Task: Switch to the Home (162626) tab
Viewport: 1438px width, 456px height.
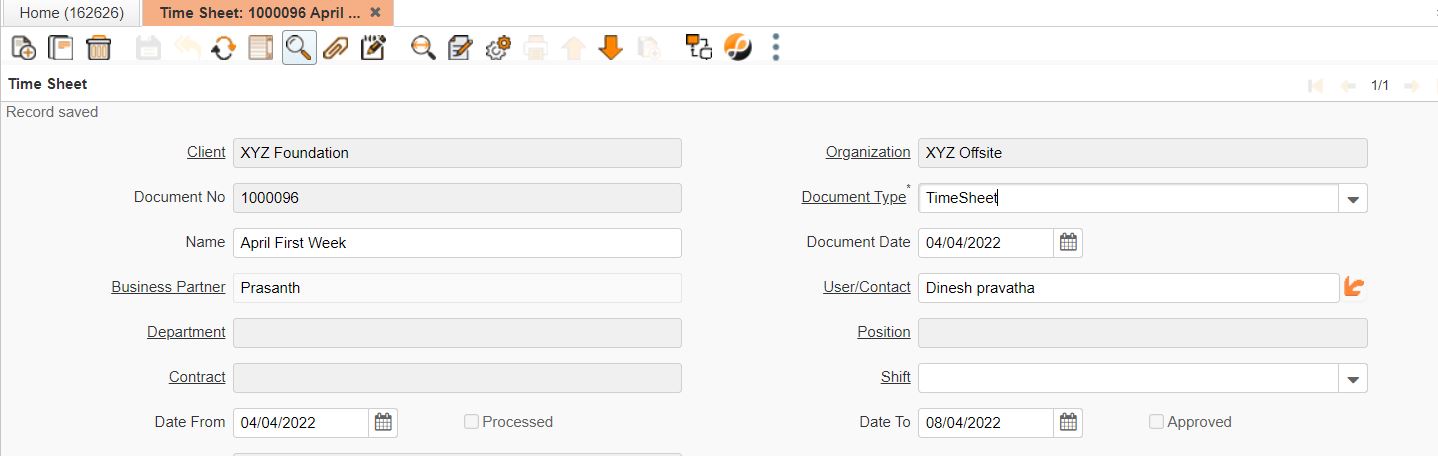Action: (x=72, y=13)
